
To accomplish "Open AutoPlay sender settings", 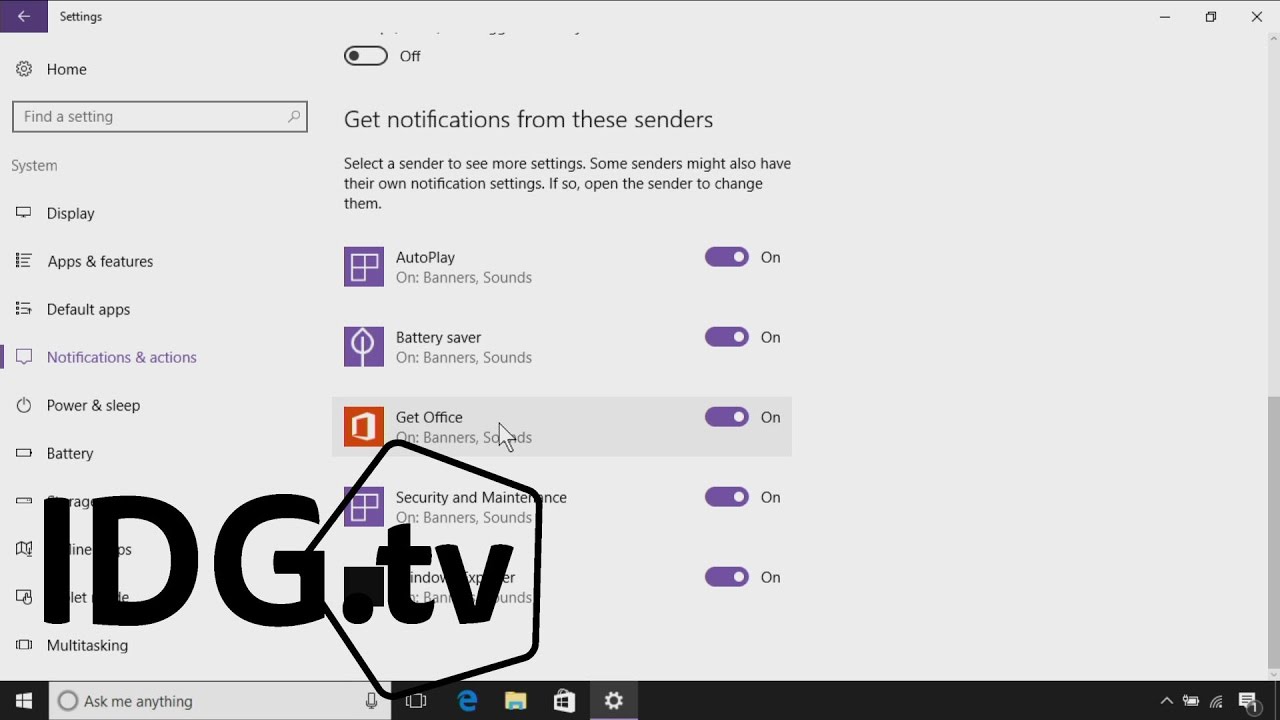I will (562, 267).
